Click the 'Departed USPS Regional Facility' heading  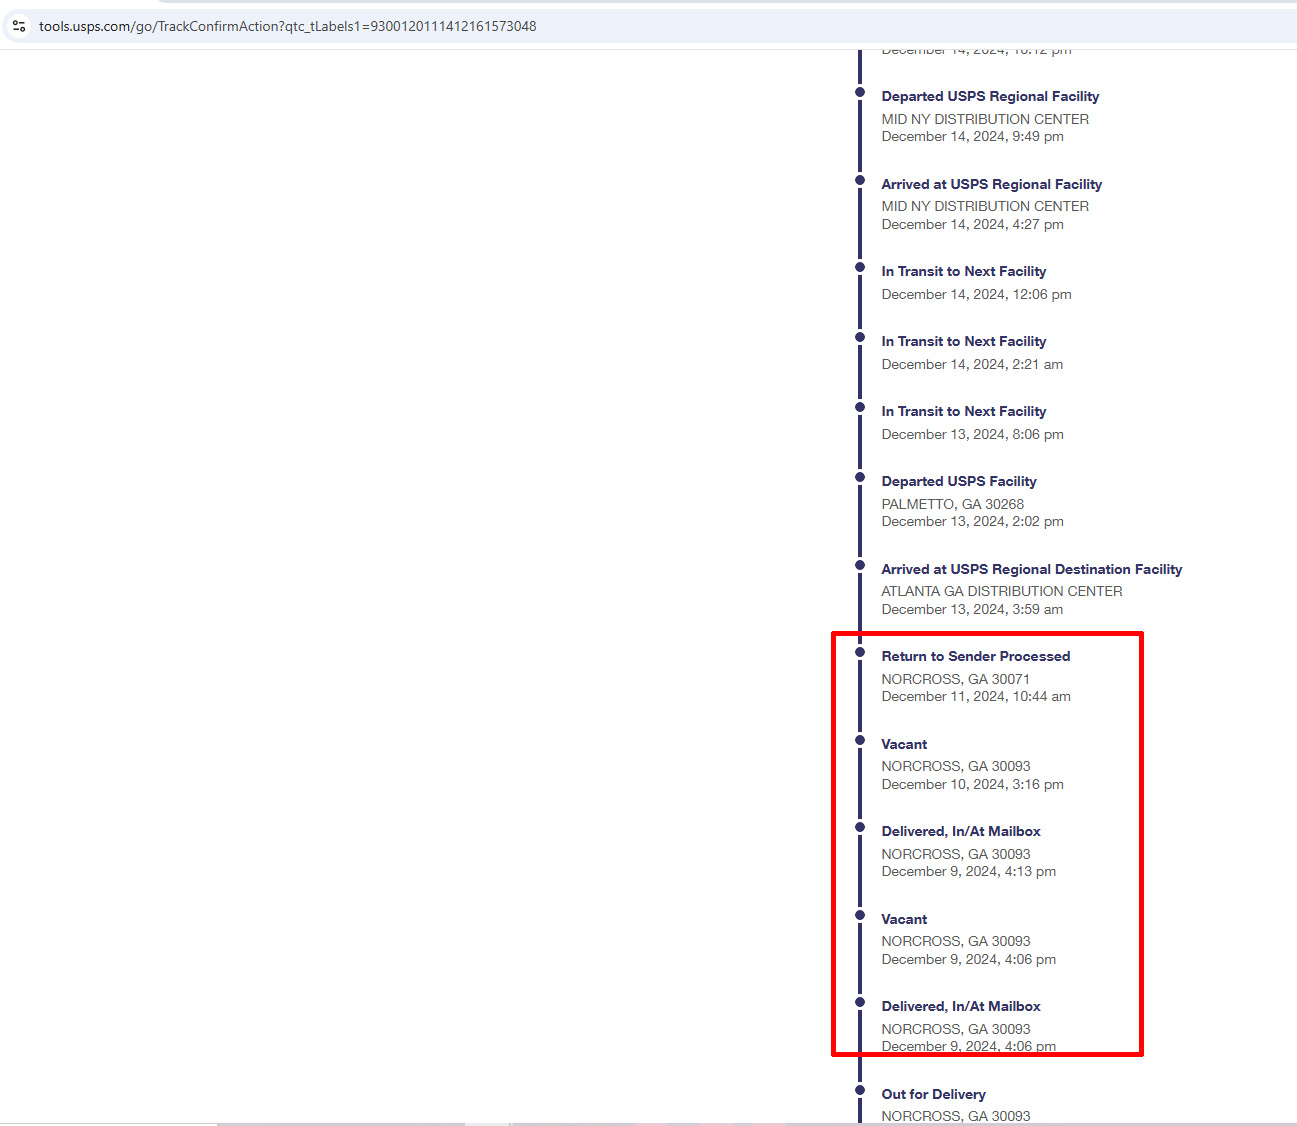click(990, 96)
